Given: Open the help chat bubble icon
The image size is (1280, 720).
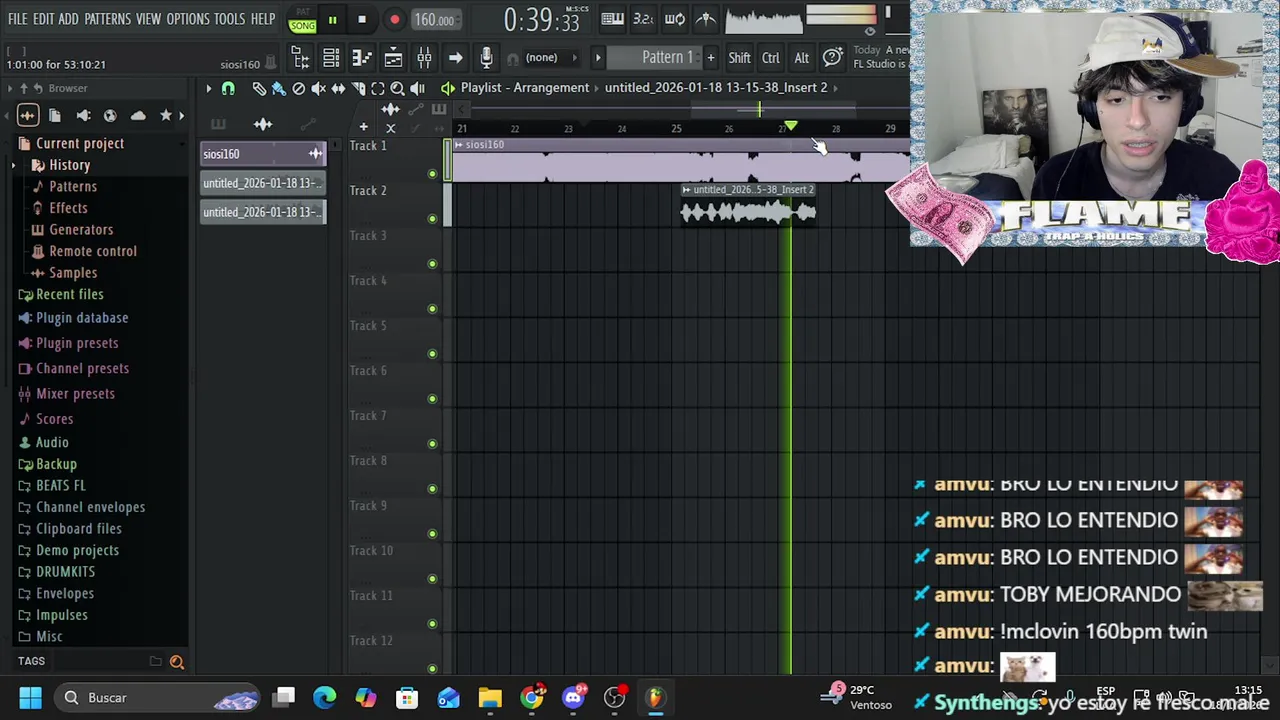Looking at the screenshot, I should 833,58.
